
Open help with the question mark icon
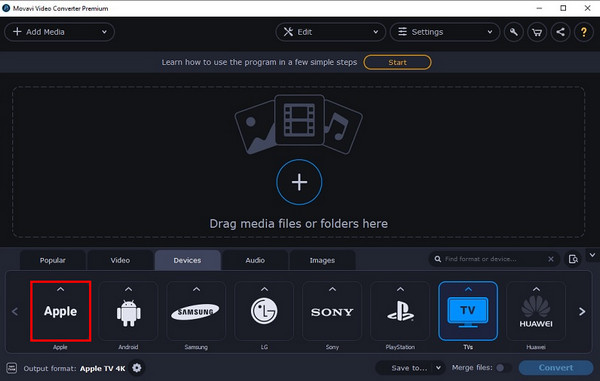click(584, 32)
